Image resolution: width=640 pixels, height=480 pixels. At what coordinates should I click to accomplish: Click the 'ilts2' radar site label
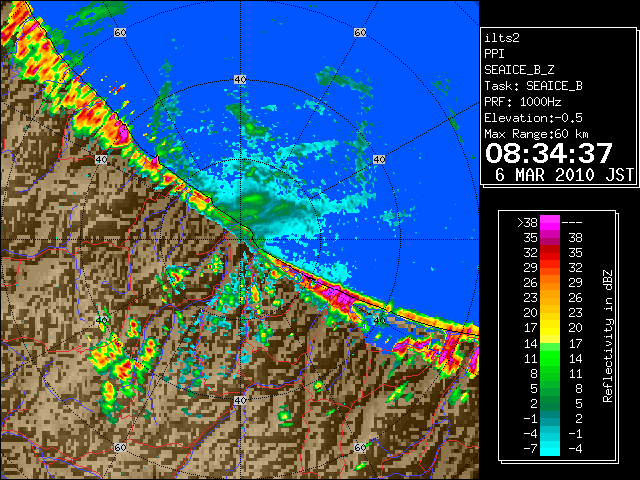point(502,38)
